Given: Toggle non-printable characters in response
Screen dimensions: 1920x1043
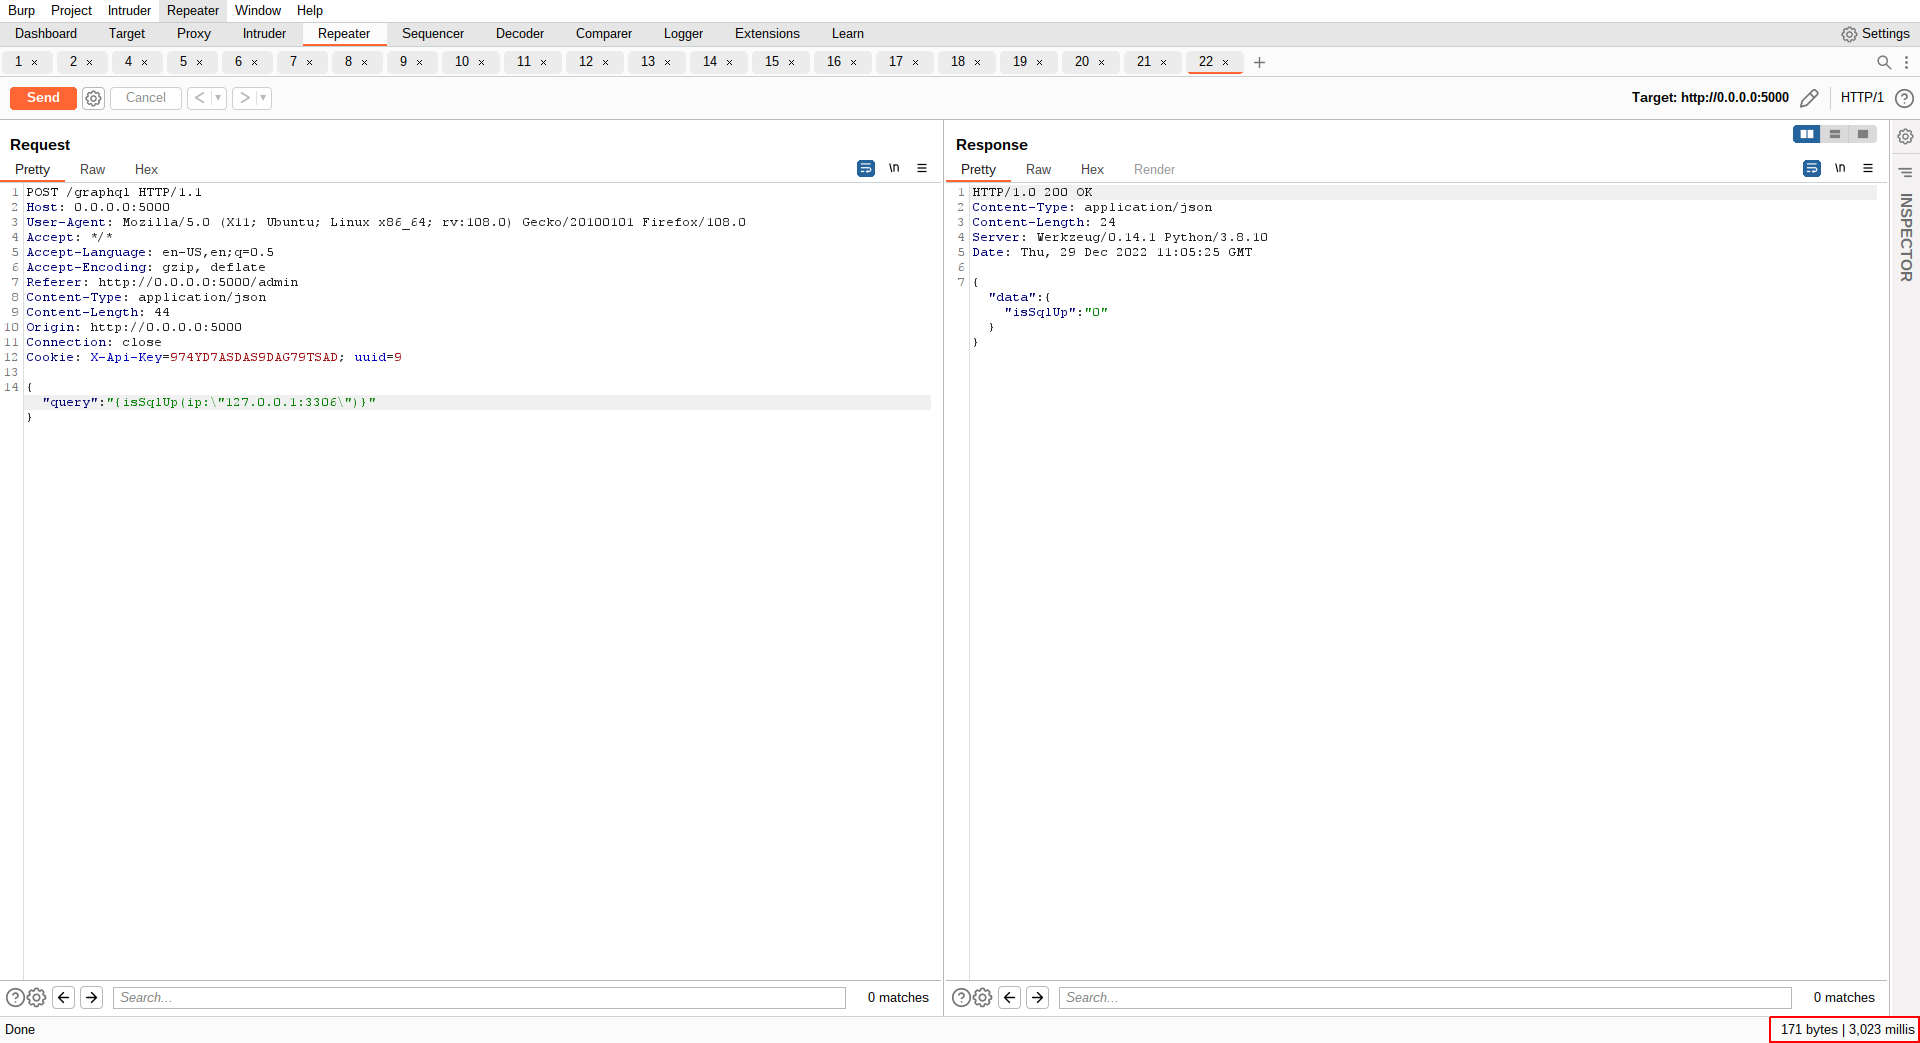Looking at the screenshot, I should pos(1840,169).
